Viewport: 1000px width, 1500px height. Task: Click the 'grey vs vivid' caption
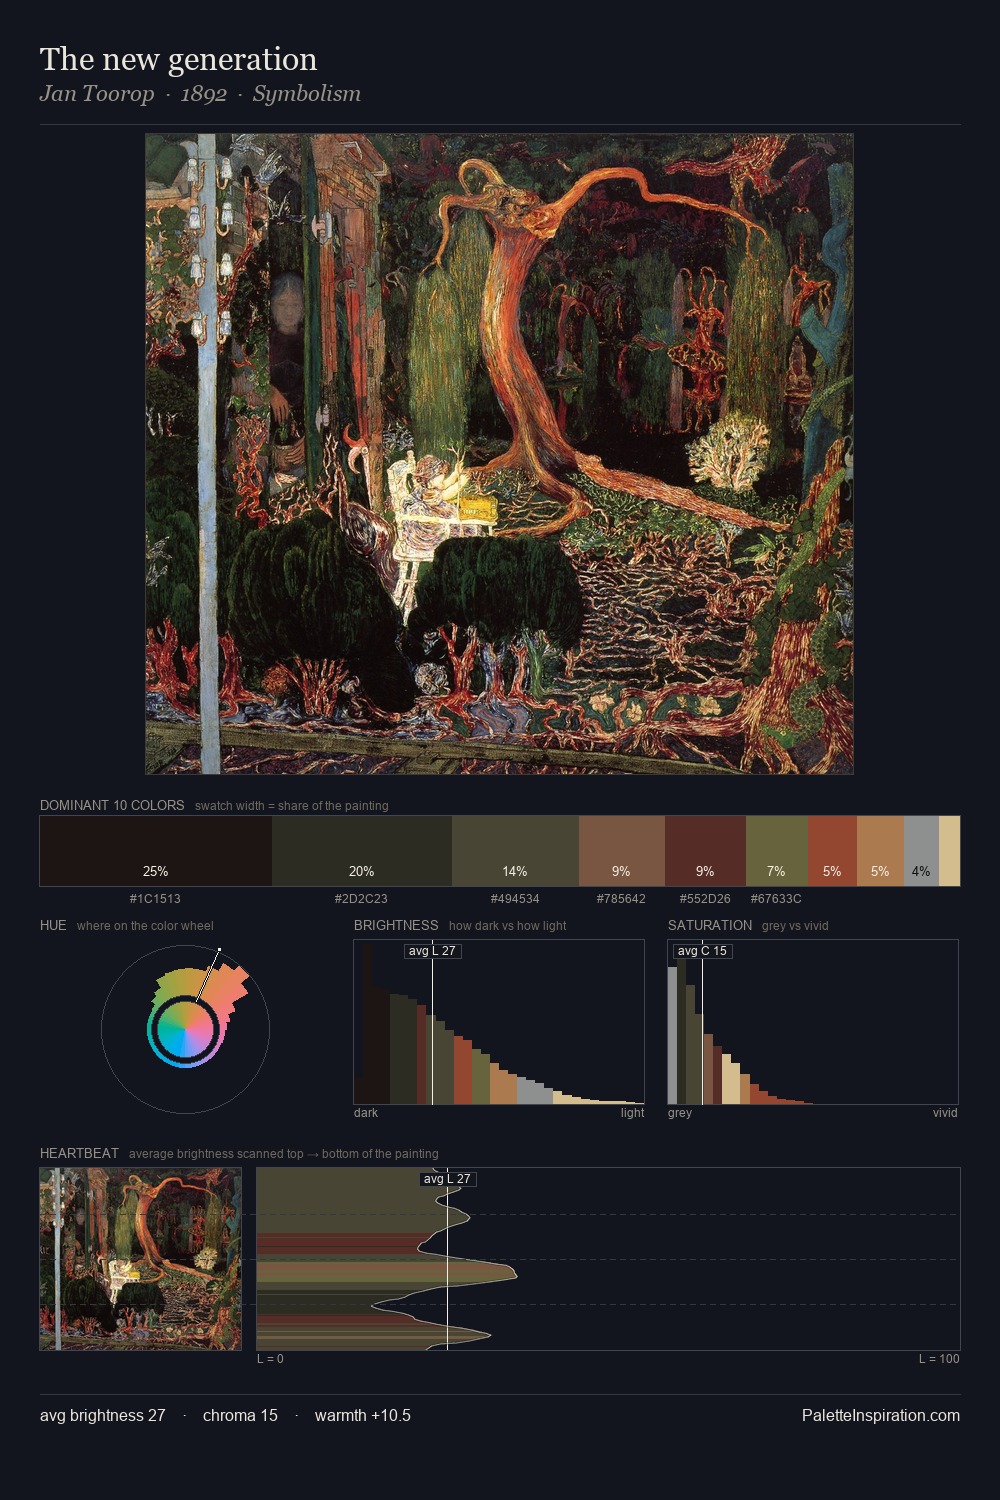click(795, 926)
